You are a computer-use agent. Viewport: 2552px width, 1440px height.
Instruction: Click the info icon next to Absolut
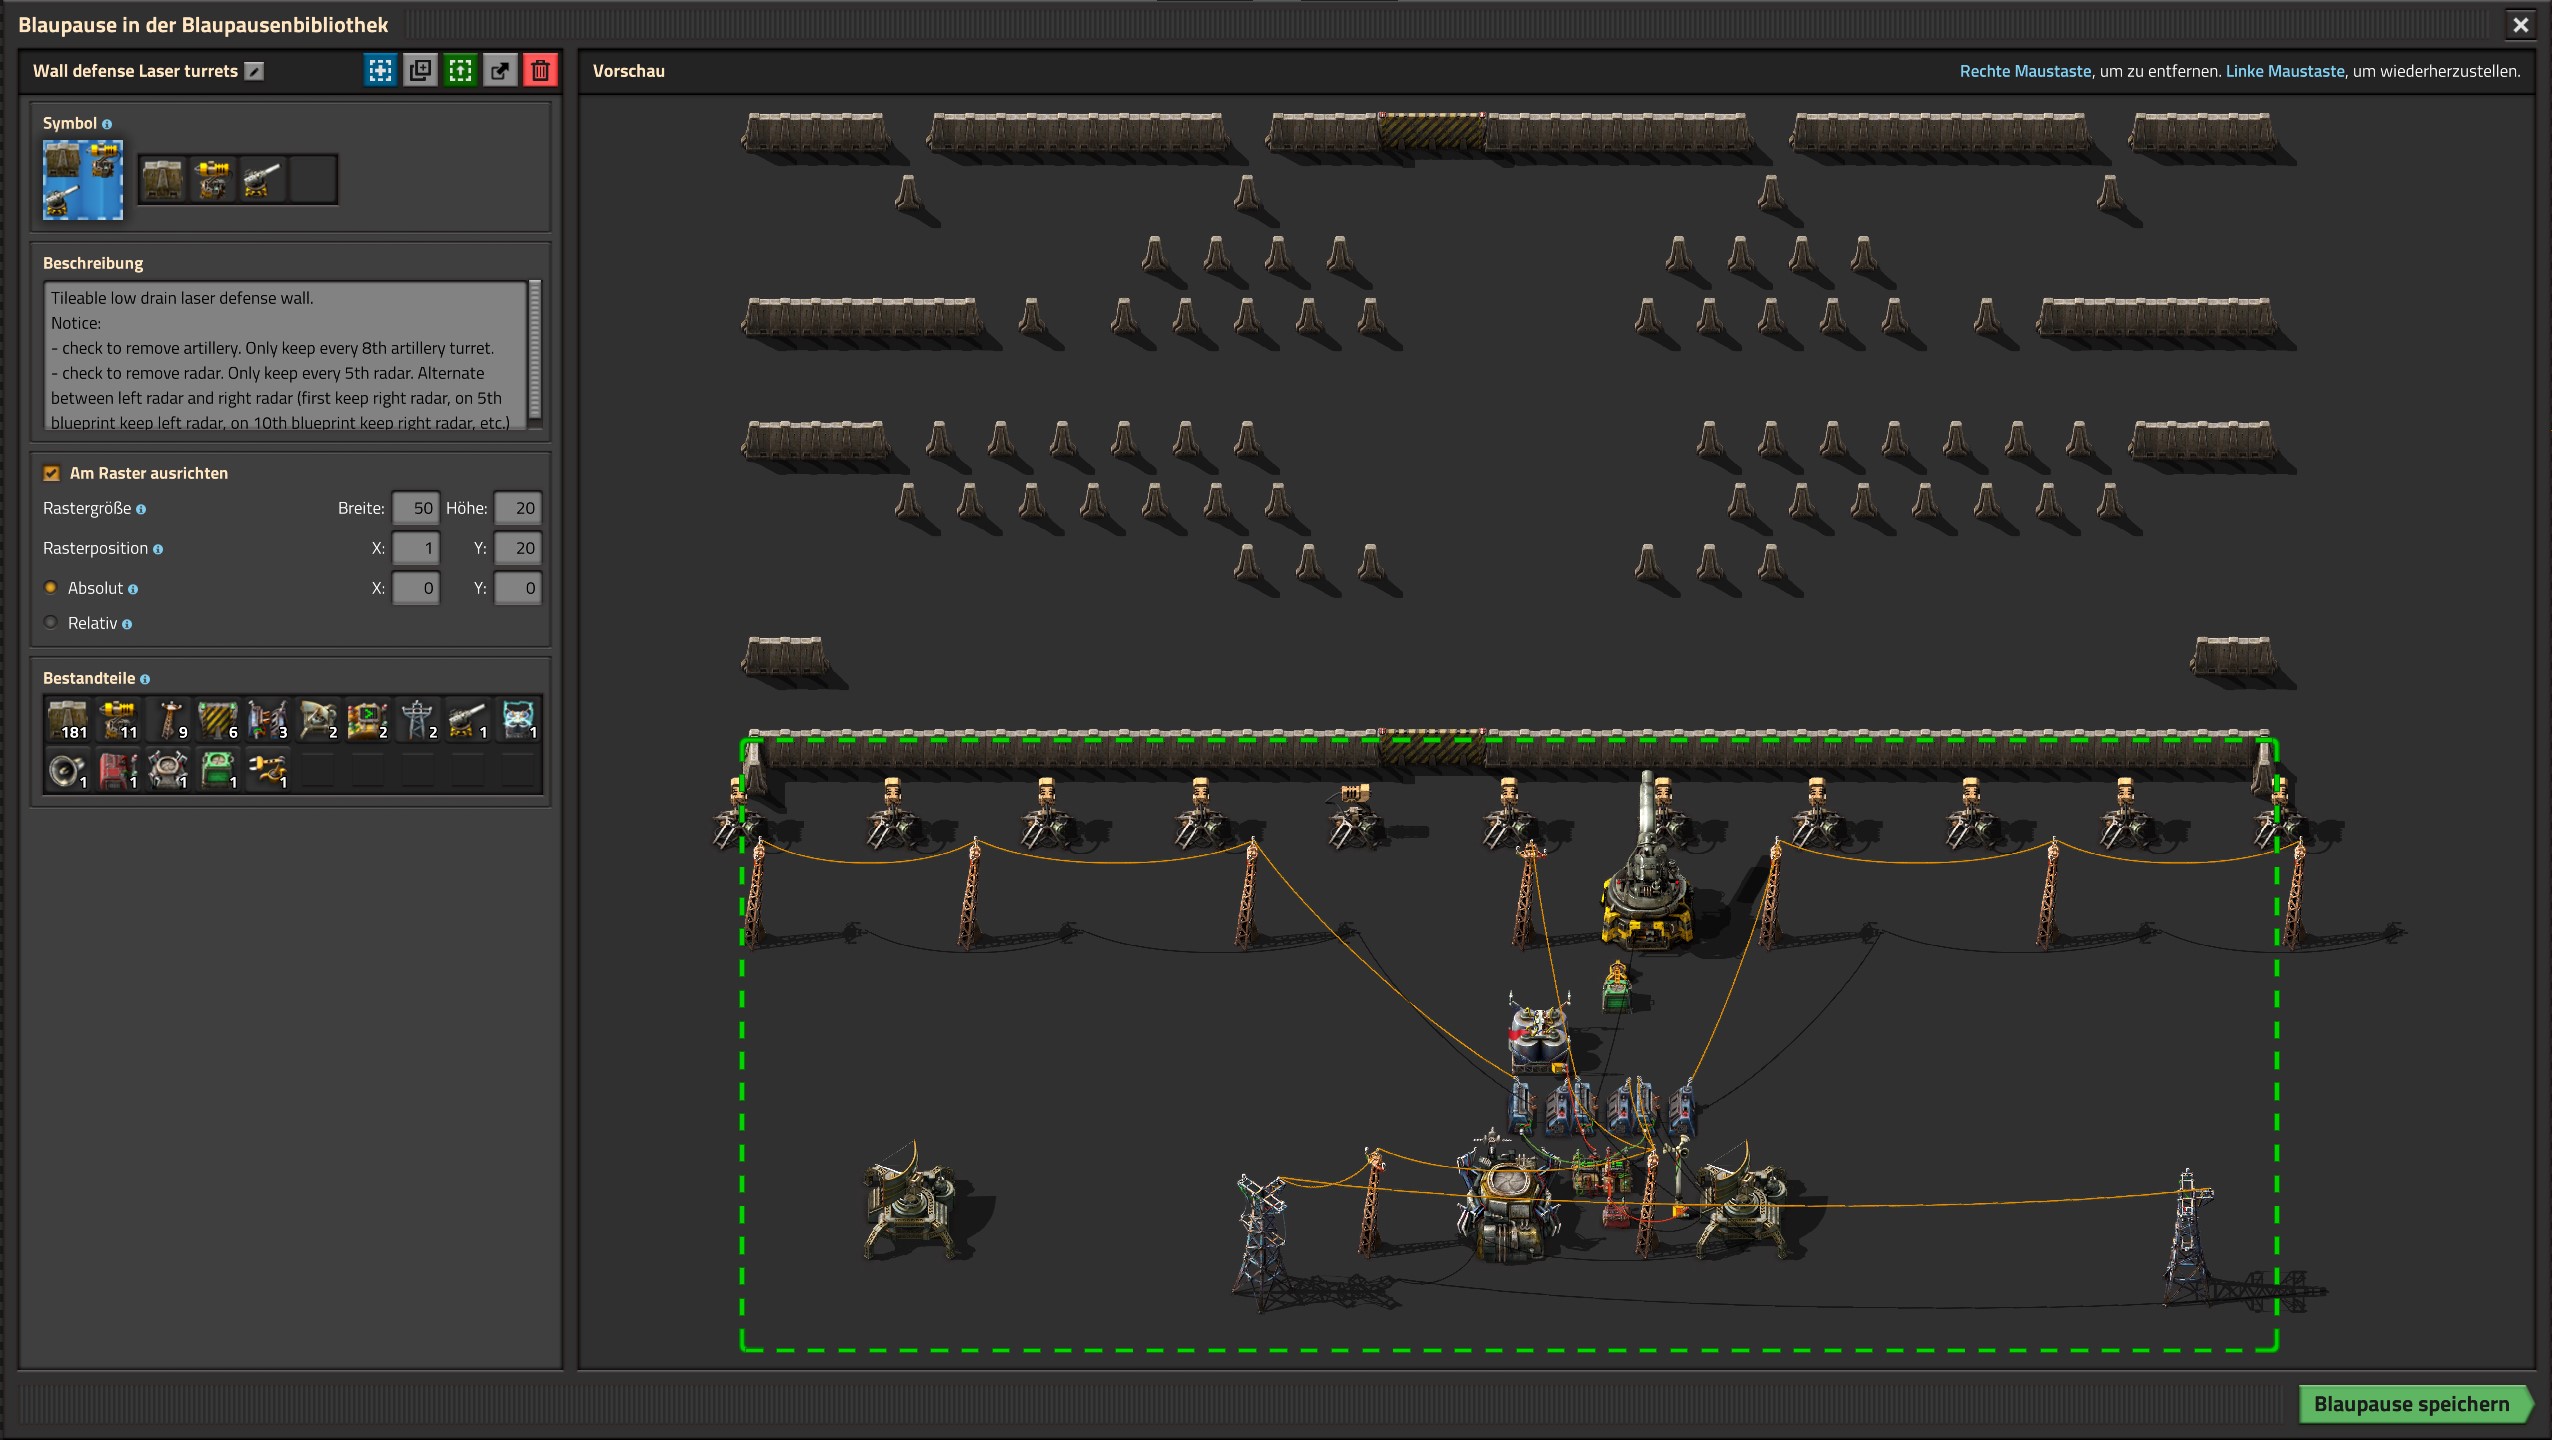(133, 589)
